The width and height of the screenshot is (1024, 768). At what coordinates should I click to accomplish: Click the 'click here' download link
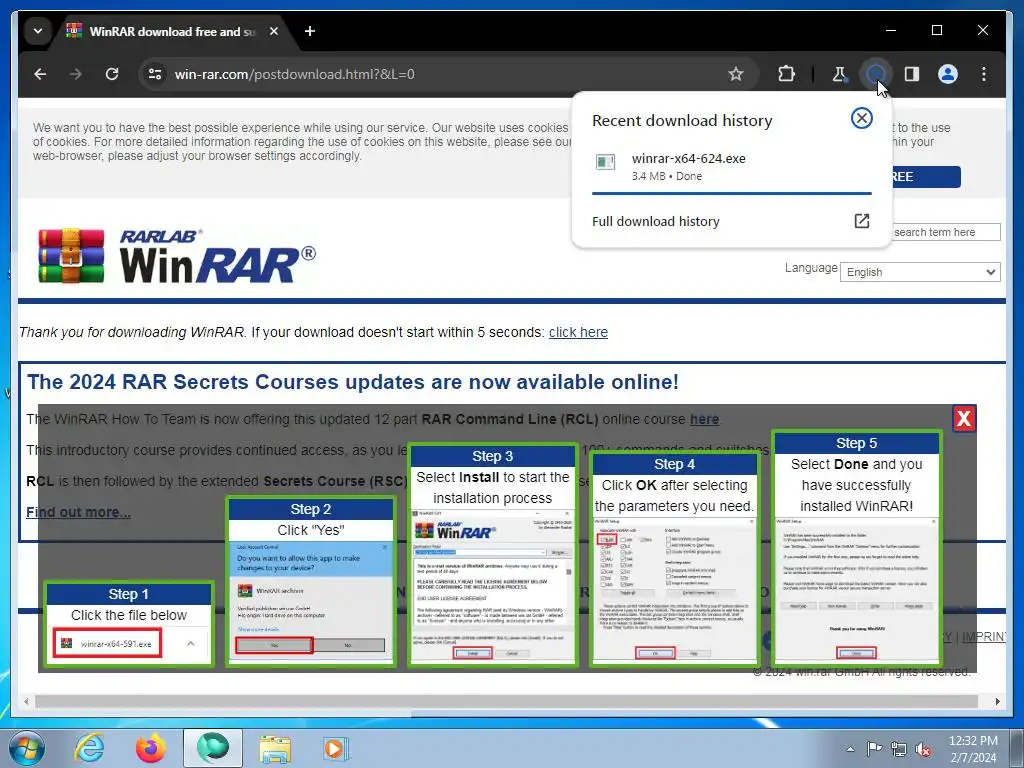[578, 332]
